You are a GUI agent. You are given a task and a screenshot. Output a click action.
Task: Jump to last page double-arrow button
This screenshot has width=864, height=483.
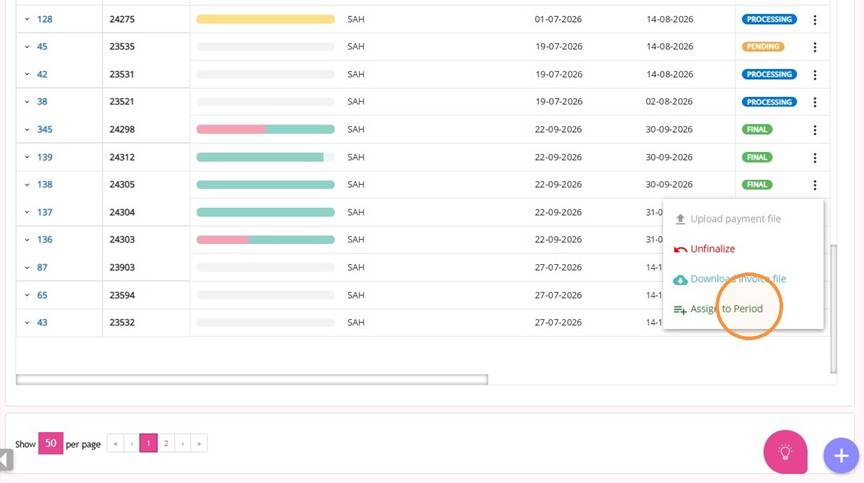point(199,443)
